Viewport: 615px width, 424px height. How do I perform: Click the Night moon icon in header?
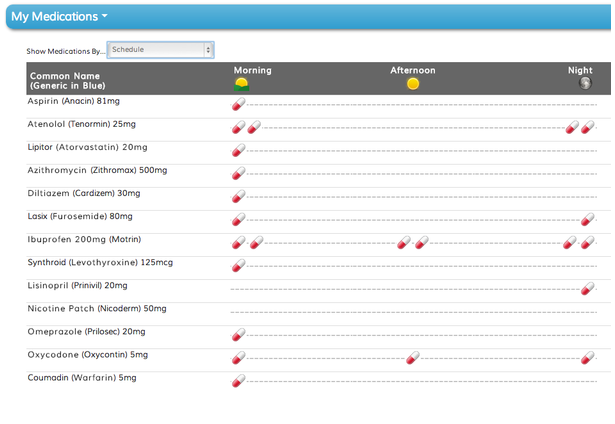pos(585,83)
